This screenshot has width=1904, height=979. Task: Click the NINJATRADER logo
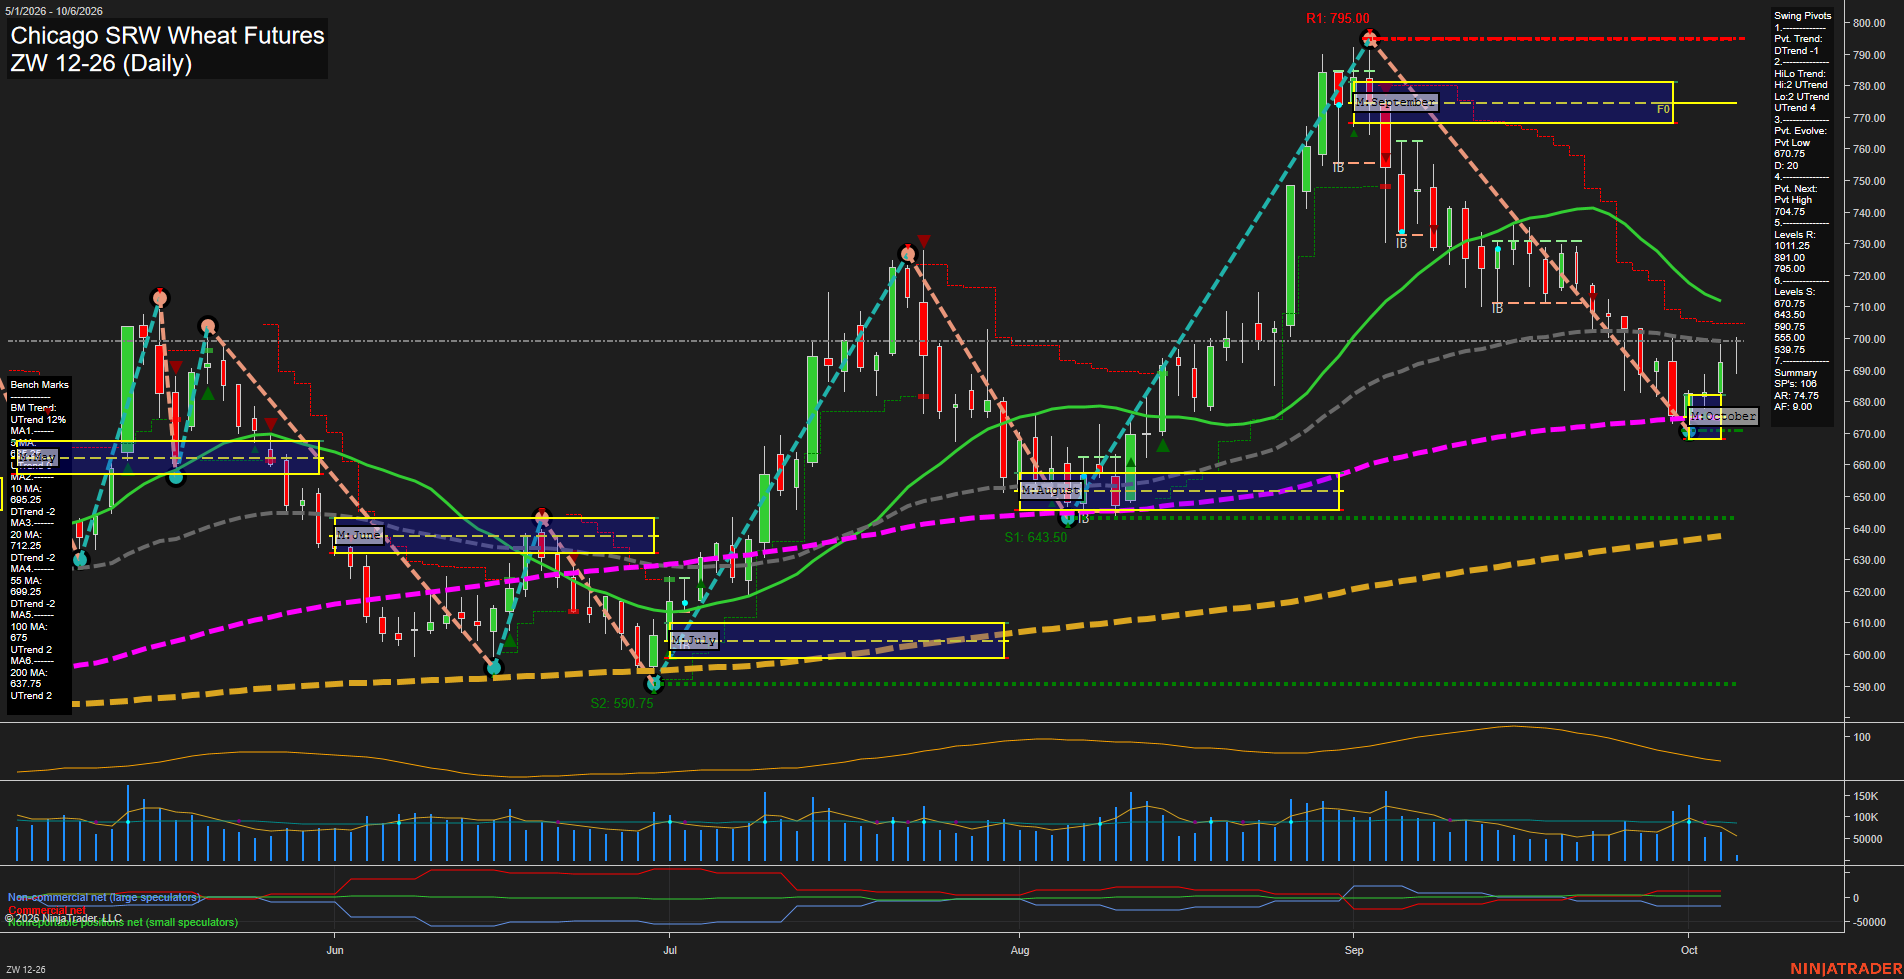click(1846, 969)
